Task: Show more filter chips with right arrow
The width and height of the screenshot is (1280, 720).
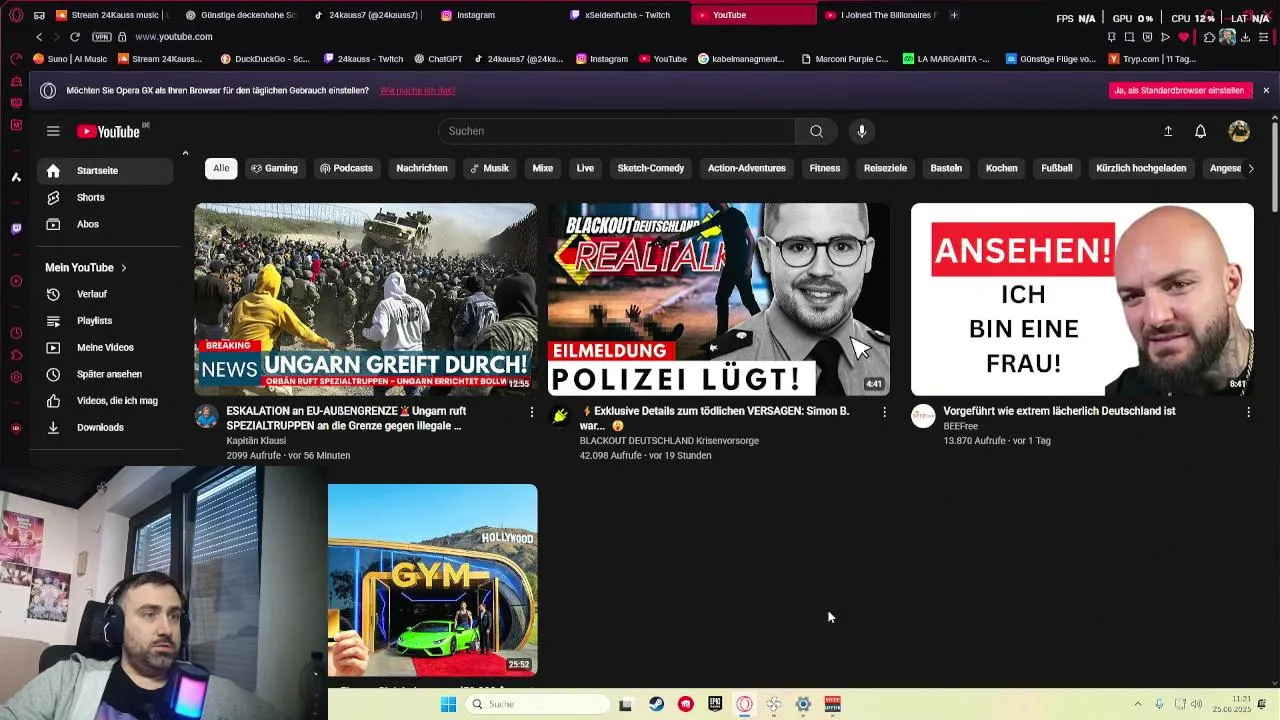Action: [x=1251, y=168]
